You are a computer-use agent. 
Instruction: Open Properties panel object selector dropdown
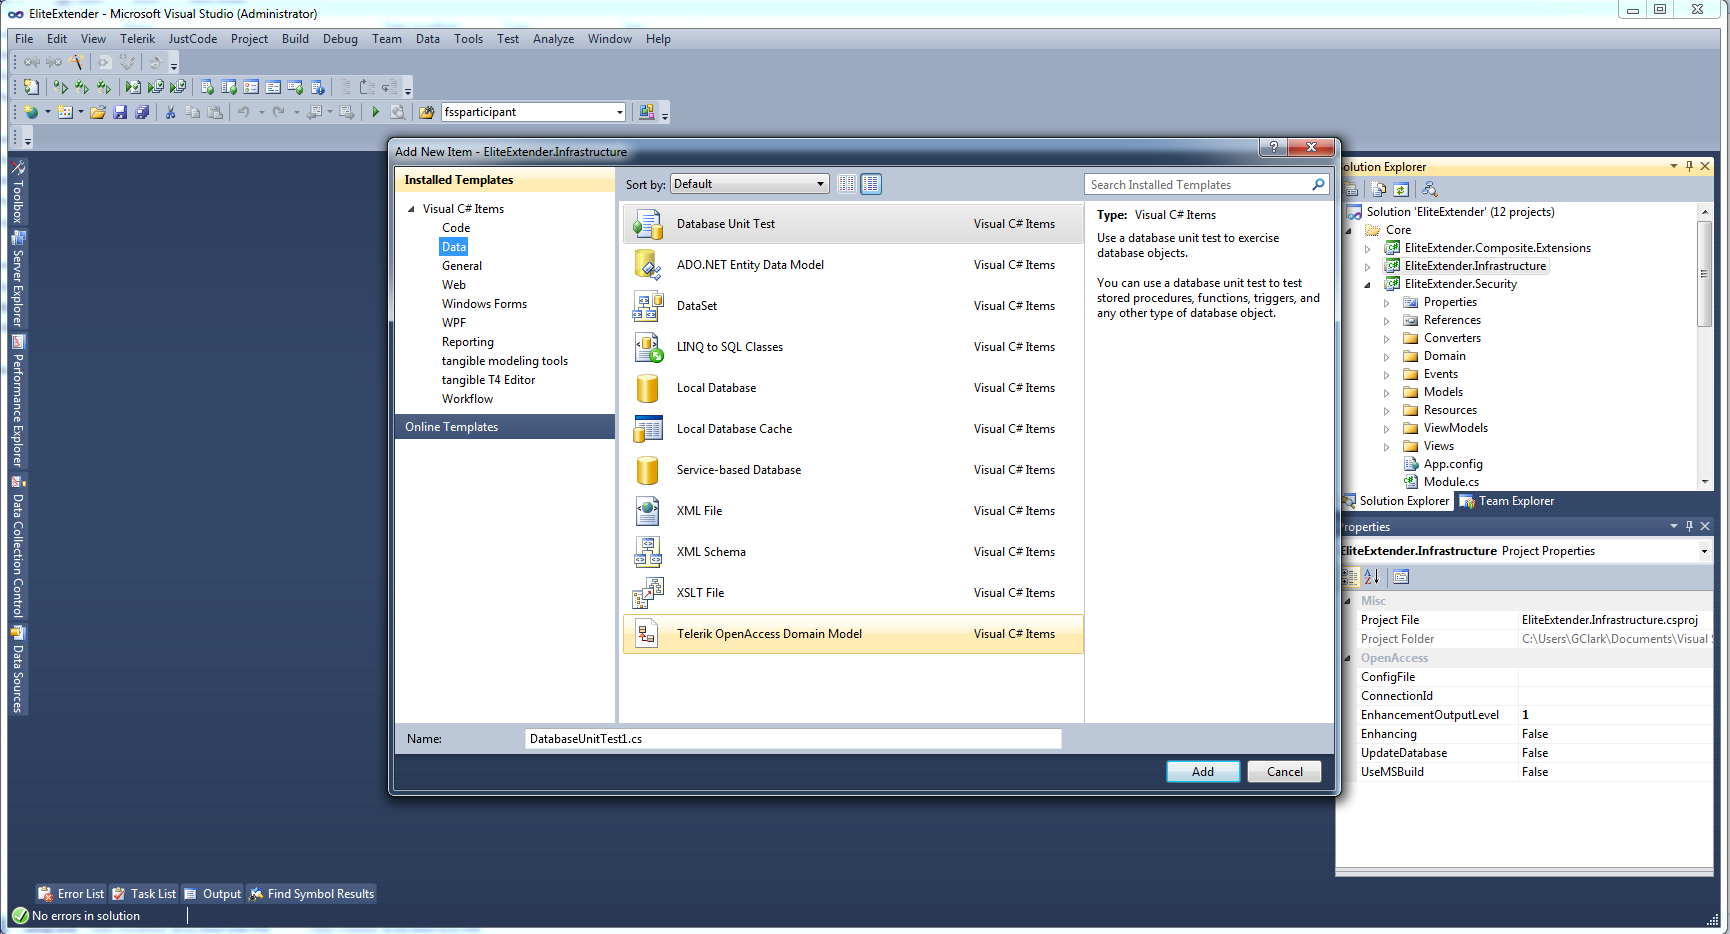click(x=1704, y=551)
